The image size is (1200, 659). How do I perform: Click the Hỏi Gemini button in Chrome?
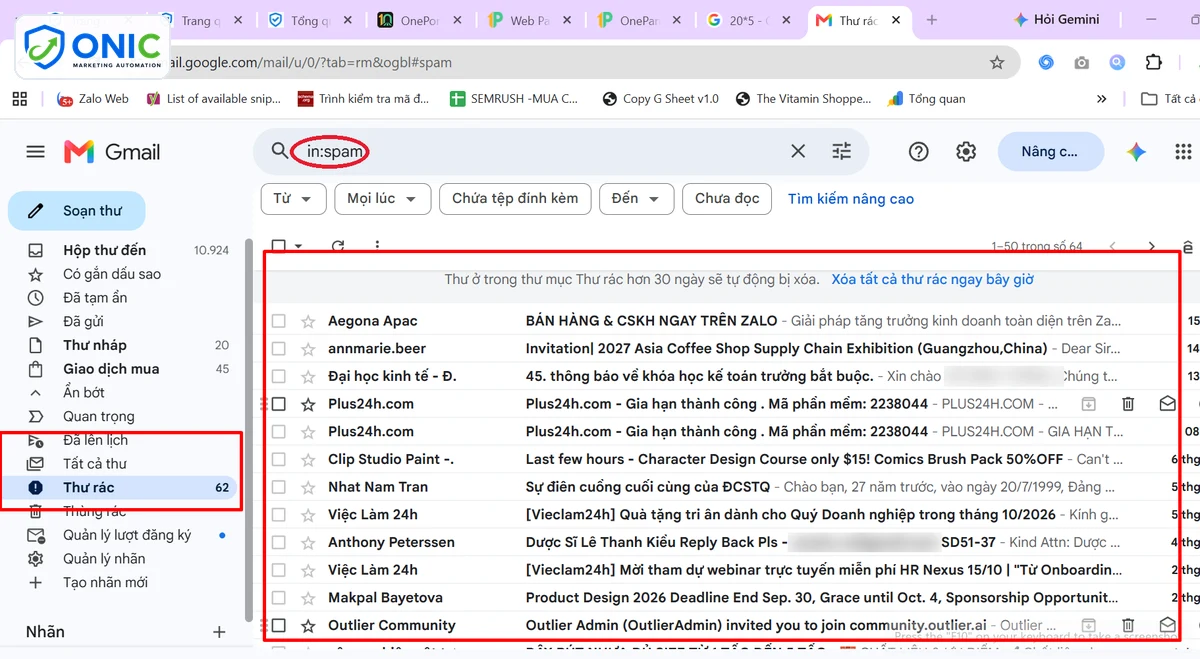[1056, 20]
